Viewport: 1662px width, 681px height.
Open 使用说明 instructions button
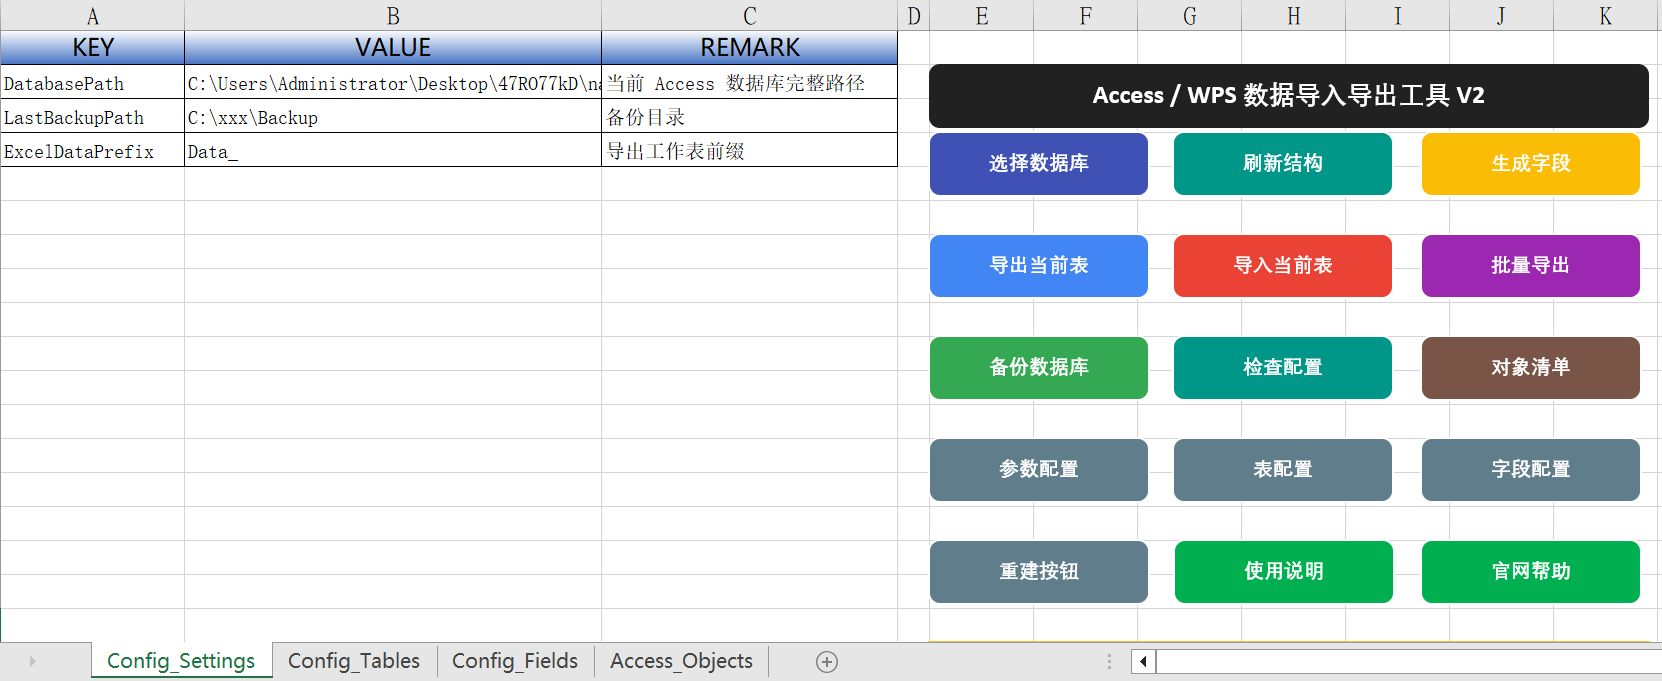pyautogui.click(x=1283, y=572)
